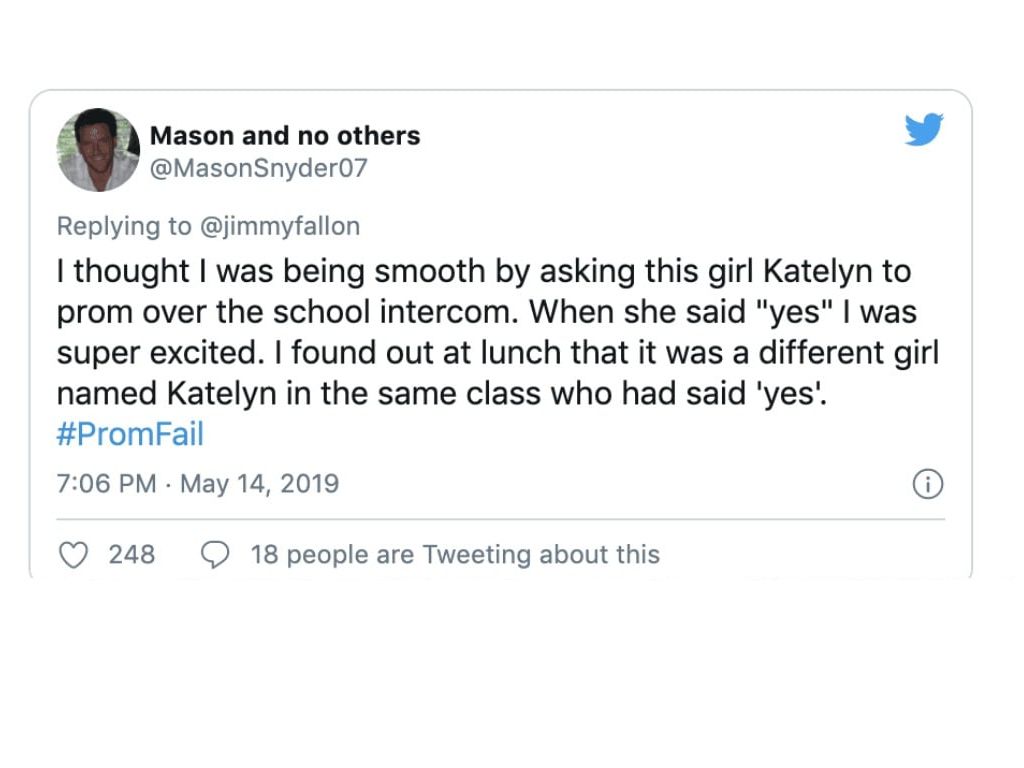Open the tweet info circle icon
Screen dimensions: 1024x768
coord(928,485)
